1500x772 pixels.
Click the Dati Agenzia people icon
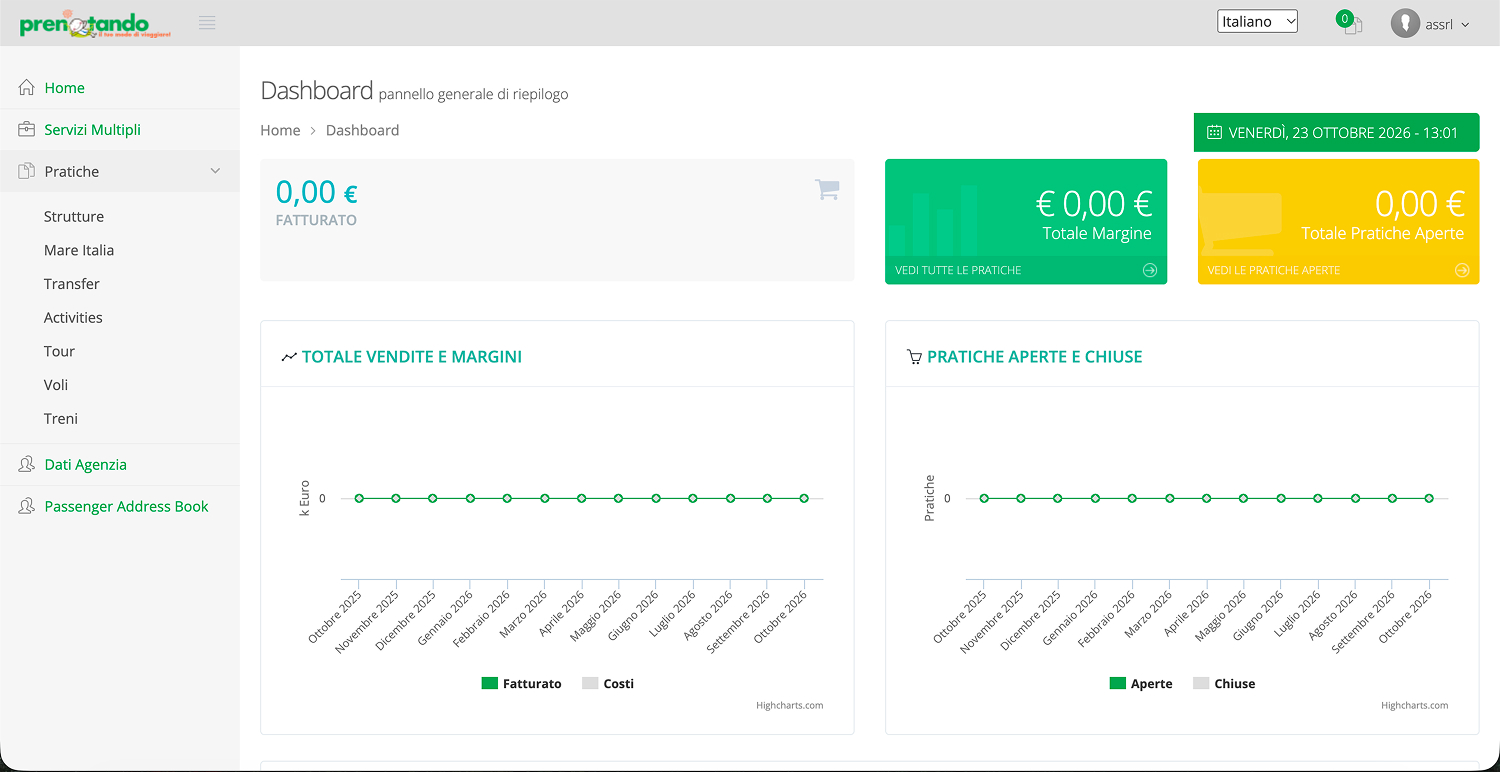(27, 465)
